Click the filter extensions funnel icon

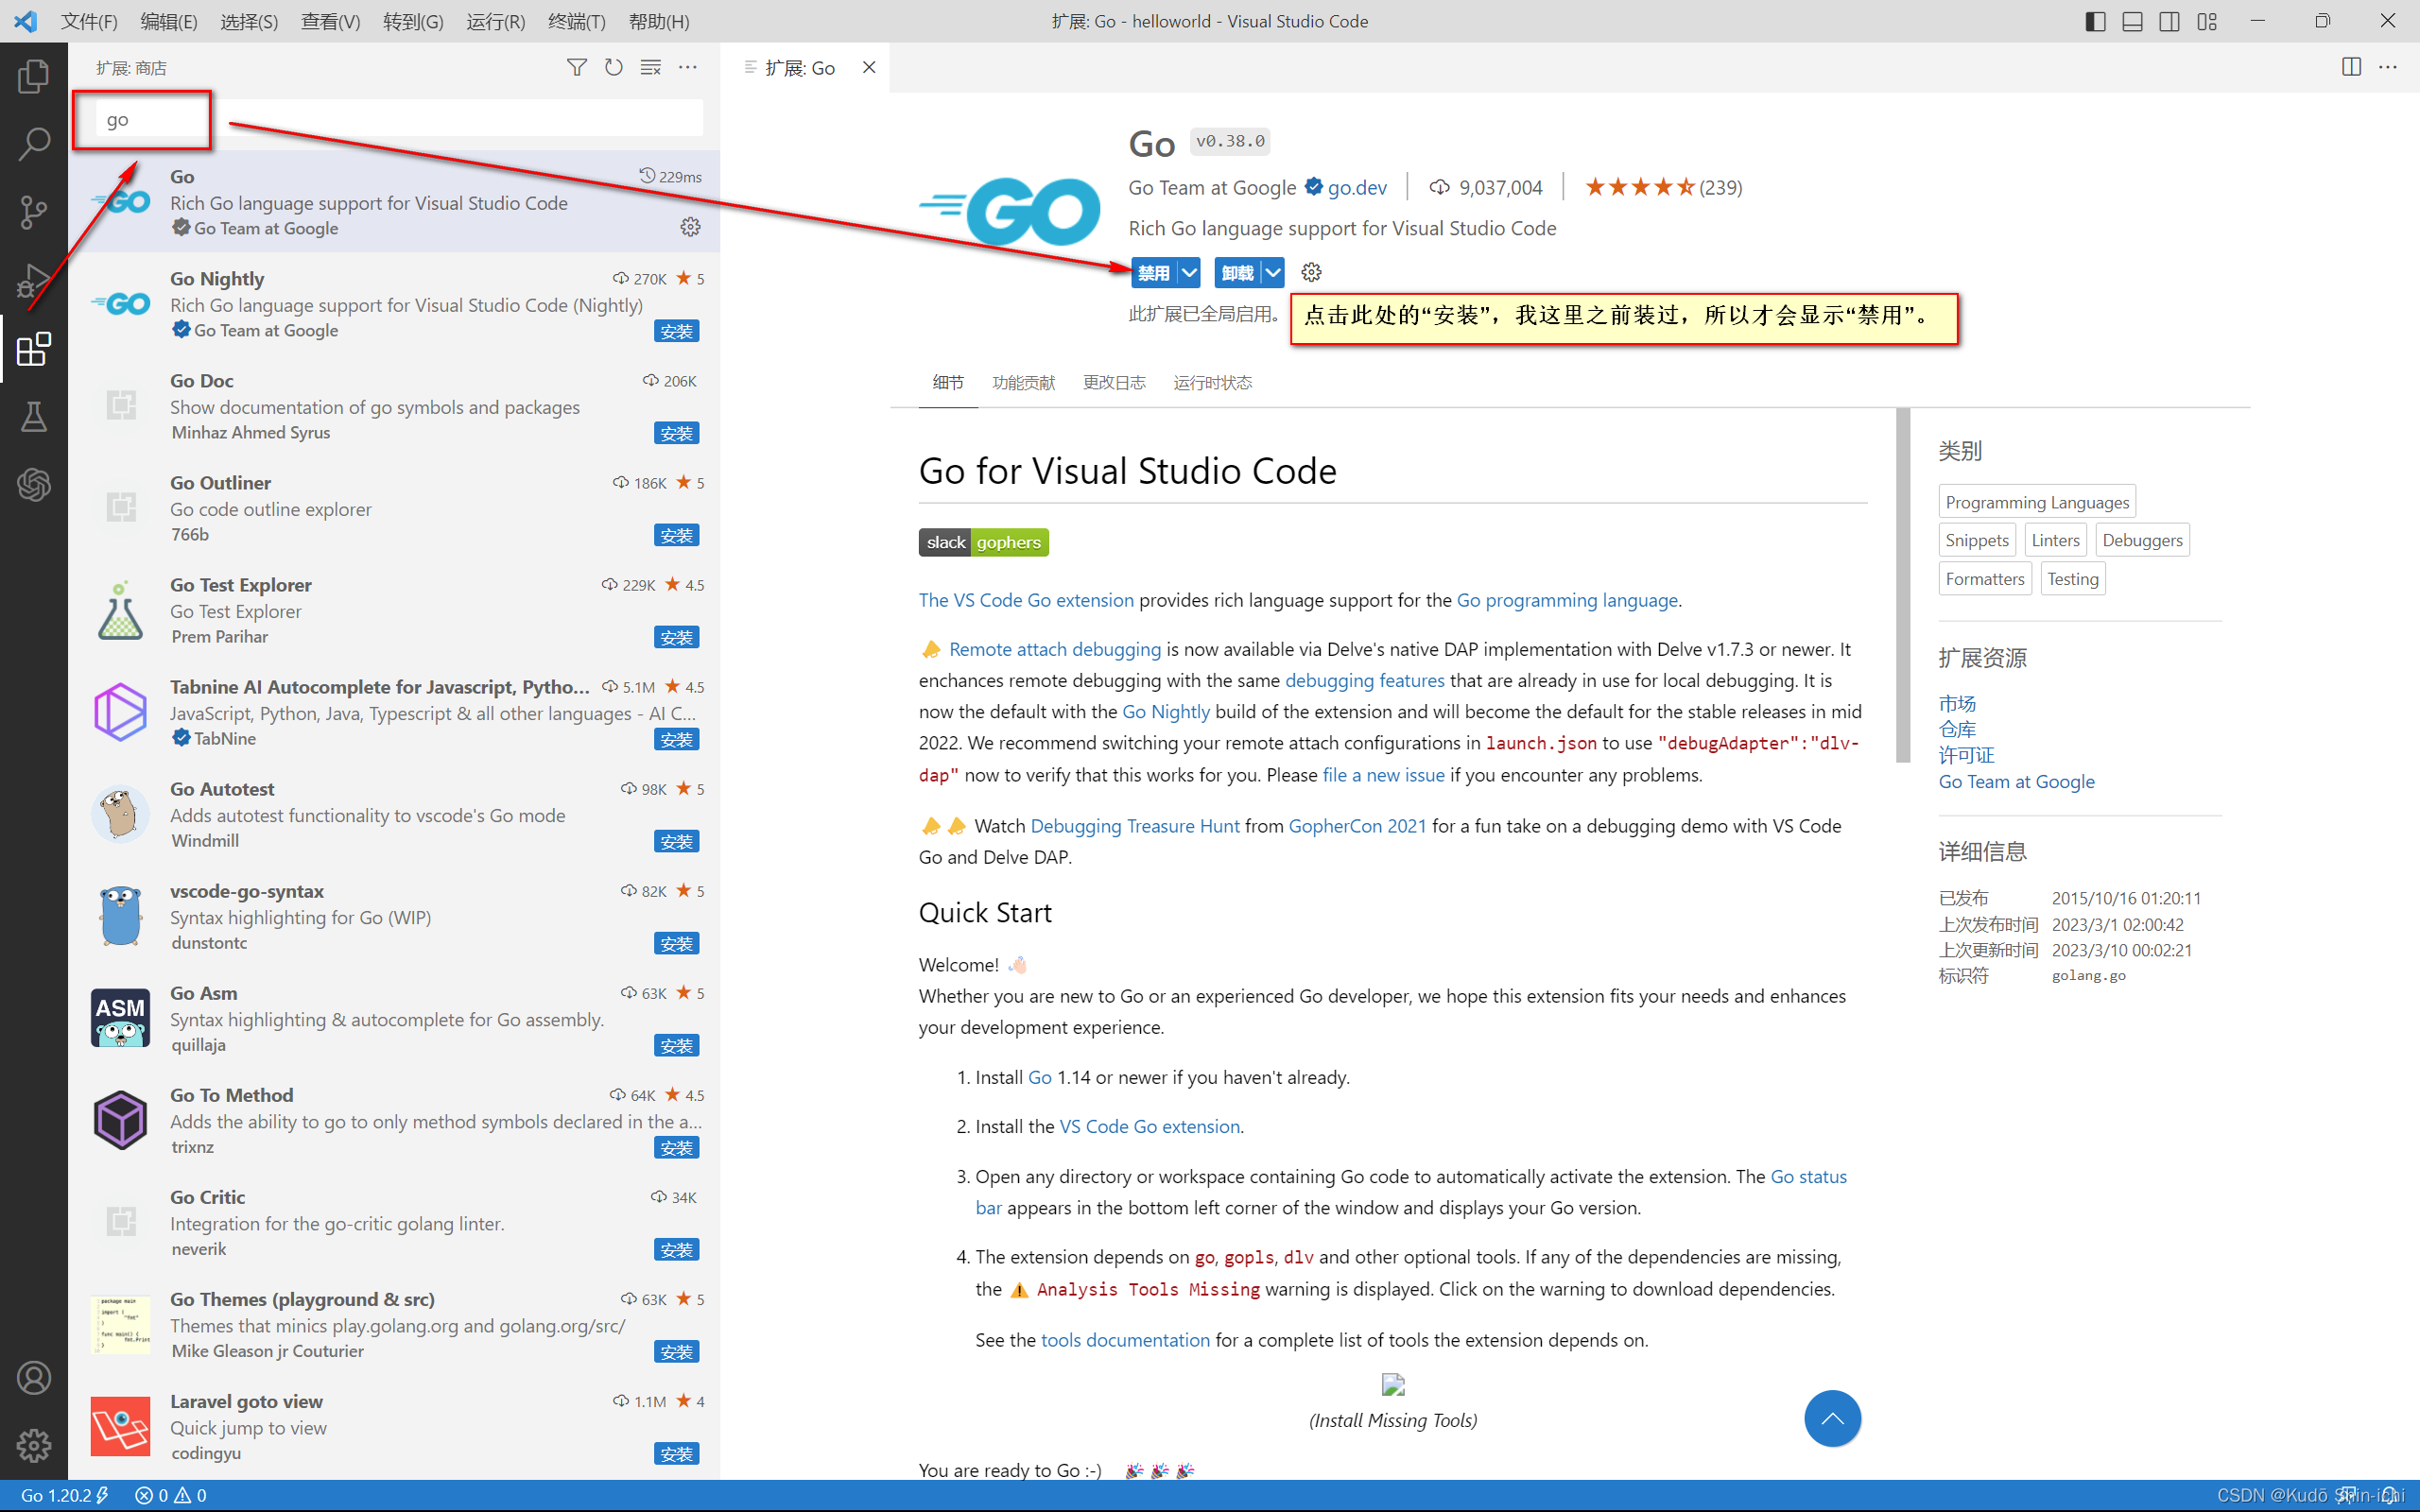(577, 67)
